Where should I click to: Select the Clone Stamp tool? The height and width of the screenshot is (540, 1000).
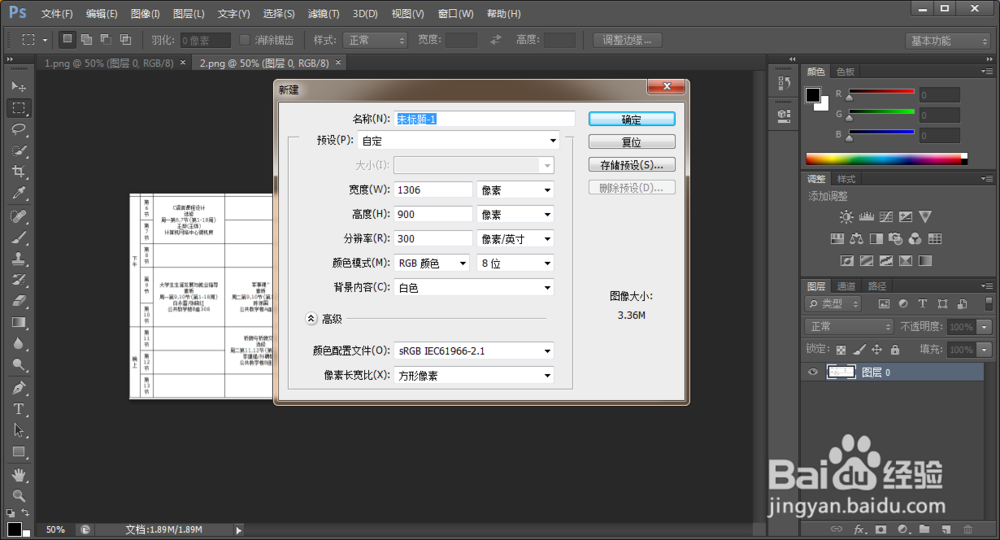point(18,259)
